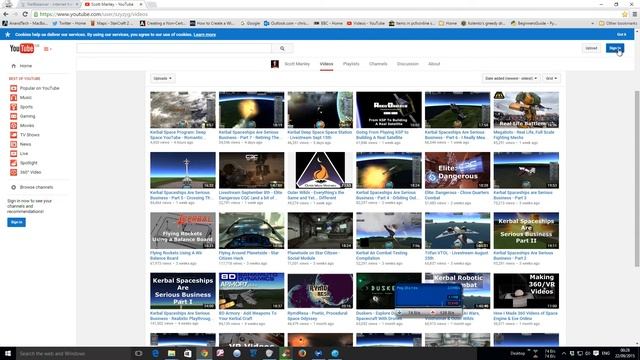Open Date added sort dropdown
The width and height of the screenshot is (640, 360).
pos(511,78)
